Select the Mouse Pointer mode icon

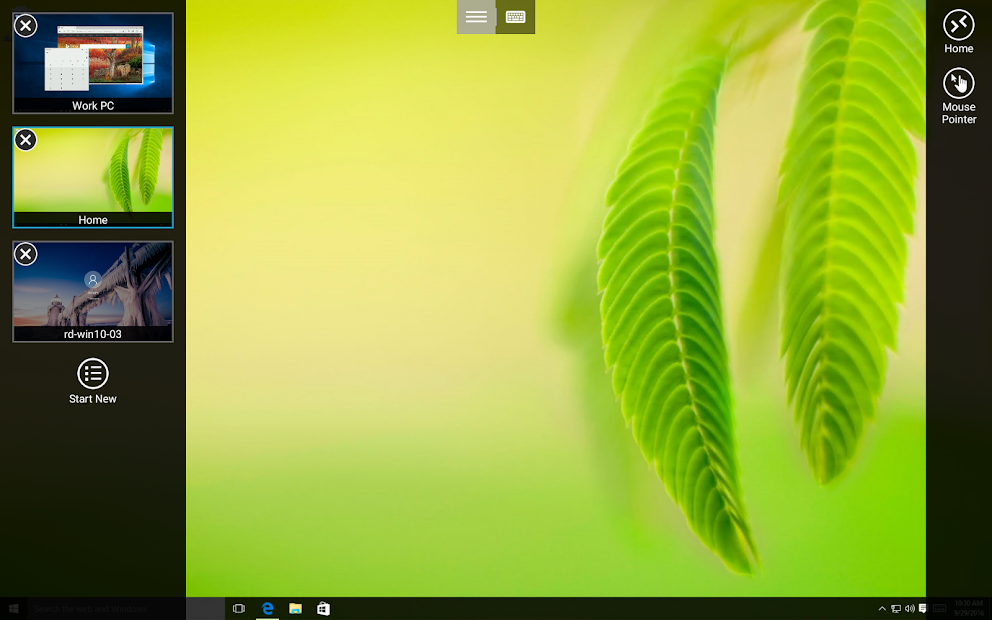coord(958,84)
